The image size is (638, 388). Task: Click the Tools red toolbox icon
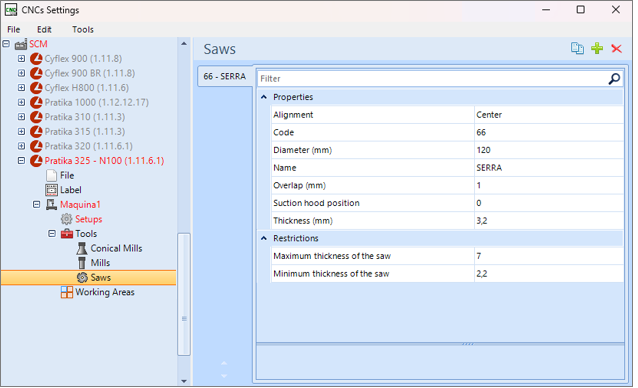(67, 234)
